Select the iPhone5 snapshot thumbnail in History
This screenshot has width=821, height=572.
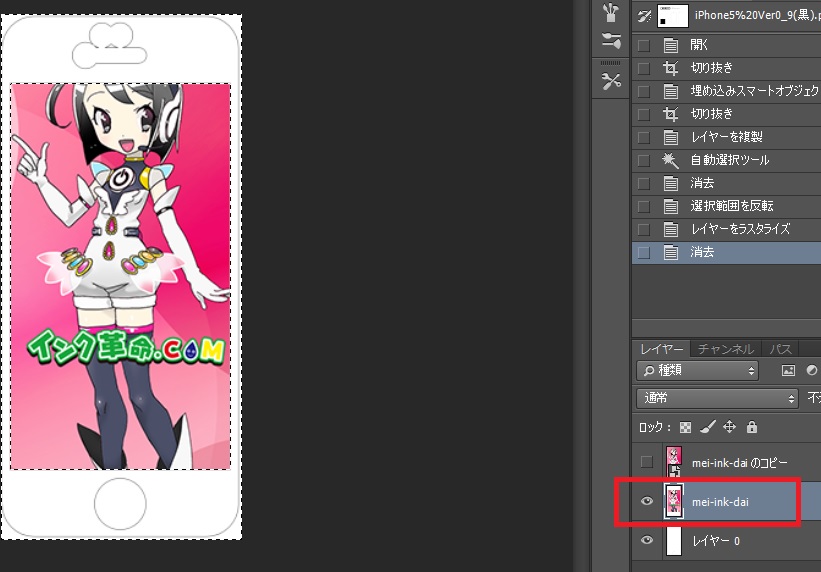coord(673,16)
